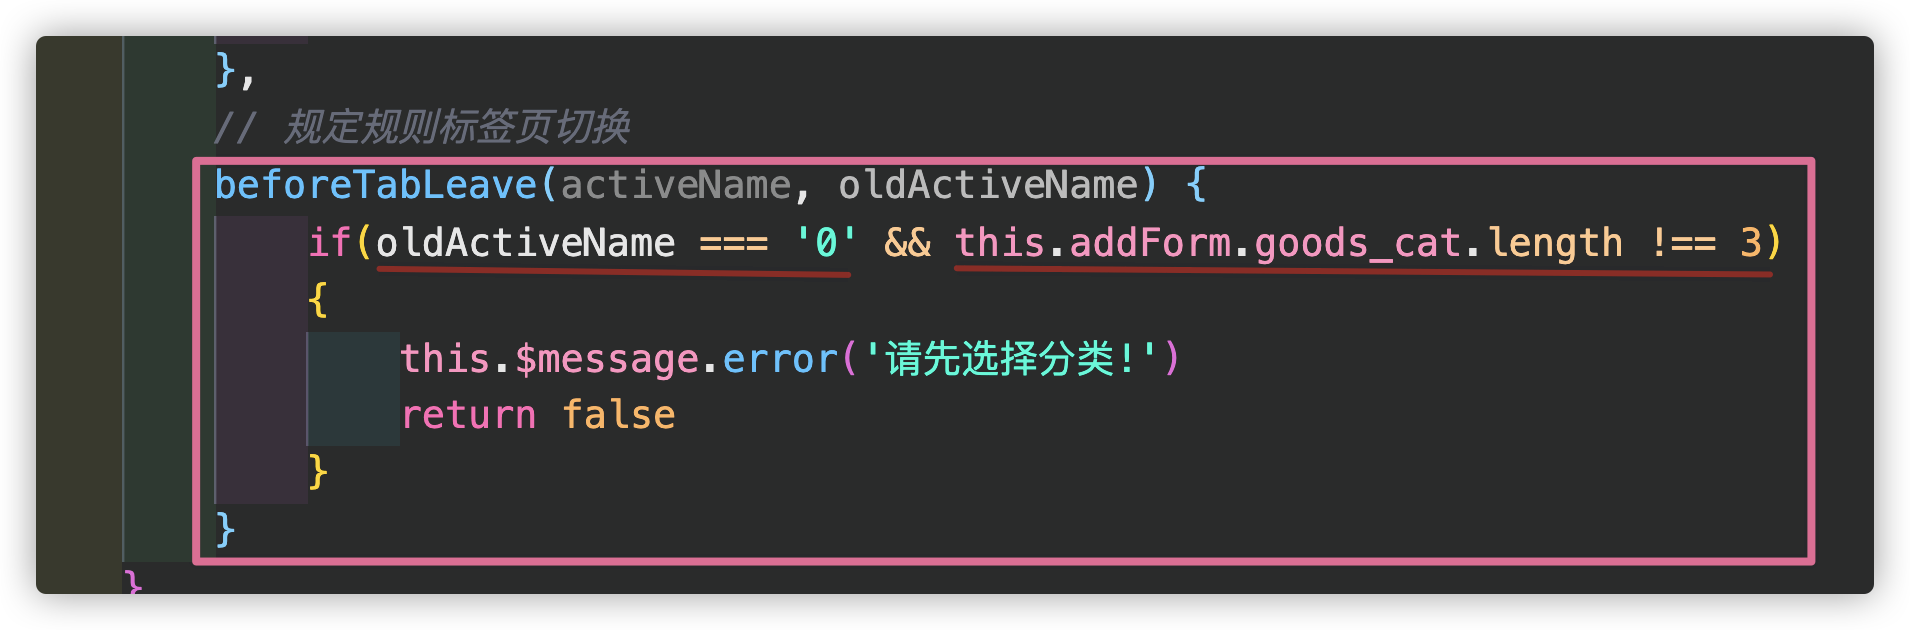
Task: Click the !== inequality operator
Action: [x=1683, y=243]
